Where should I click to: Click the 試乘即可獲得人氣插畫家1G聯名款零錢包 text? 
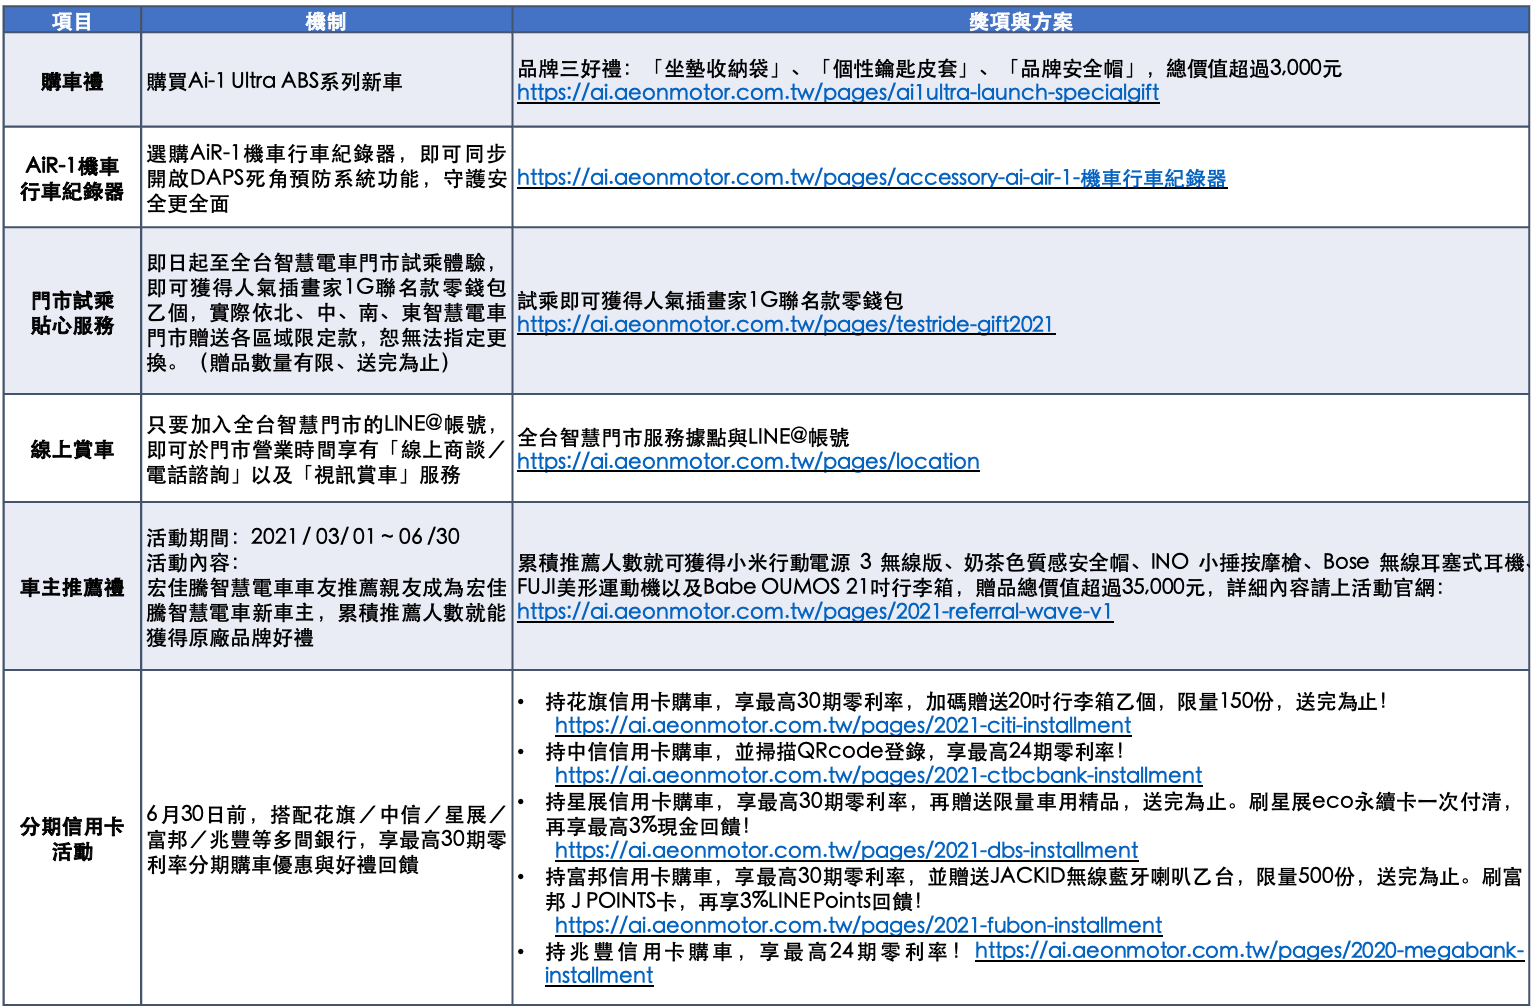point(710,301)
